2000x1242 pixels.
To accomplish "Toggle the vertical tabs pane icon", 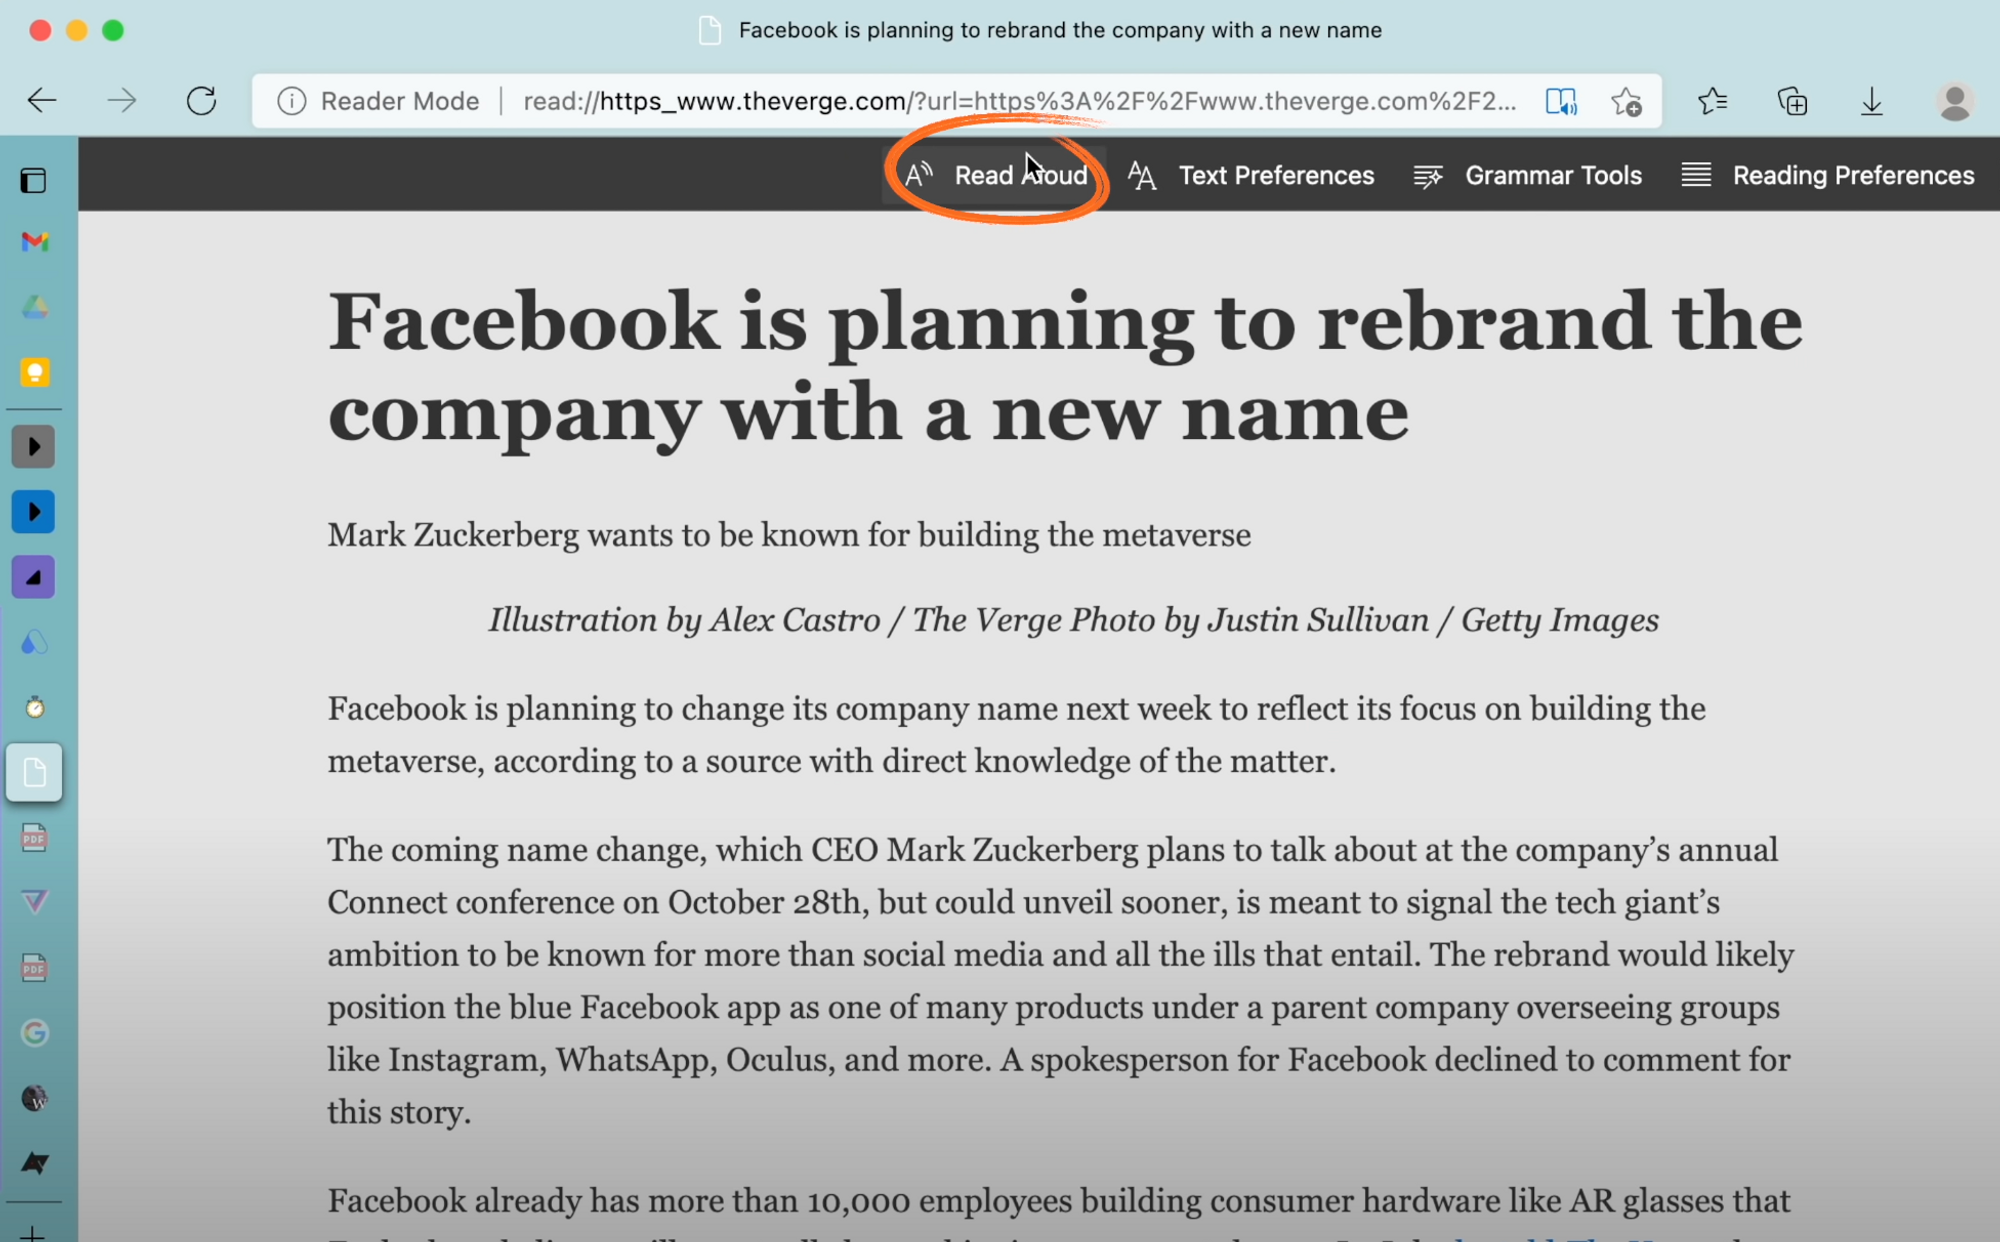I will tap(34, 181).
